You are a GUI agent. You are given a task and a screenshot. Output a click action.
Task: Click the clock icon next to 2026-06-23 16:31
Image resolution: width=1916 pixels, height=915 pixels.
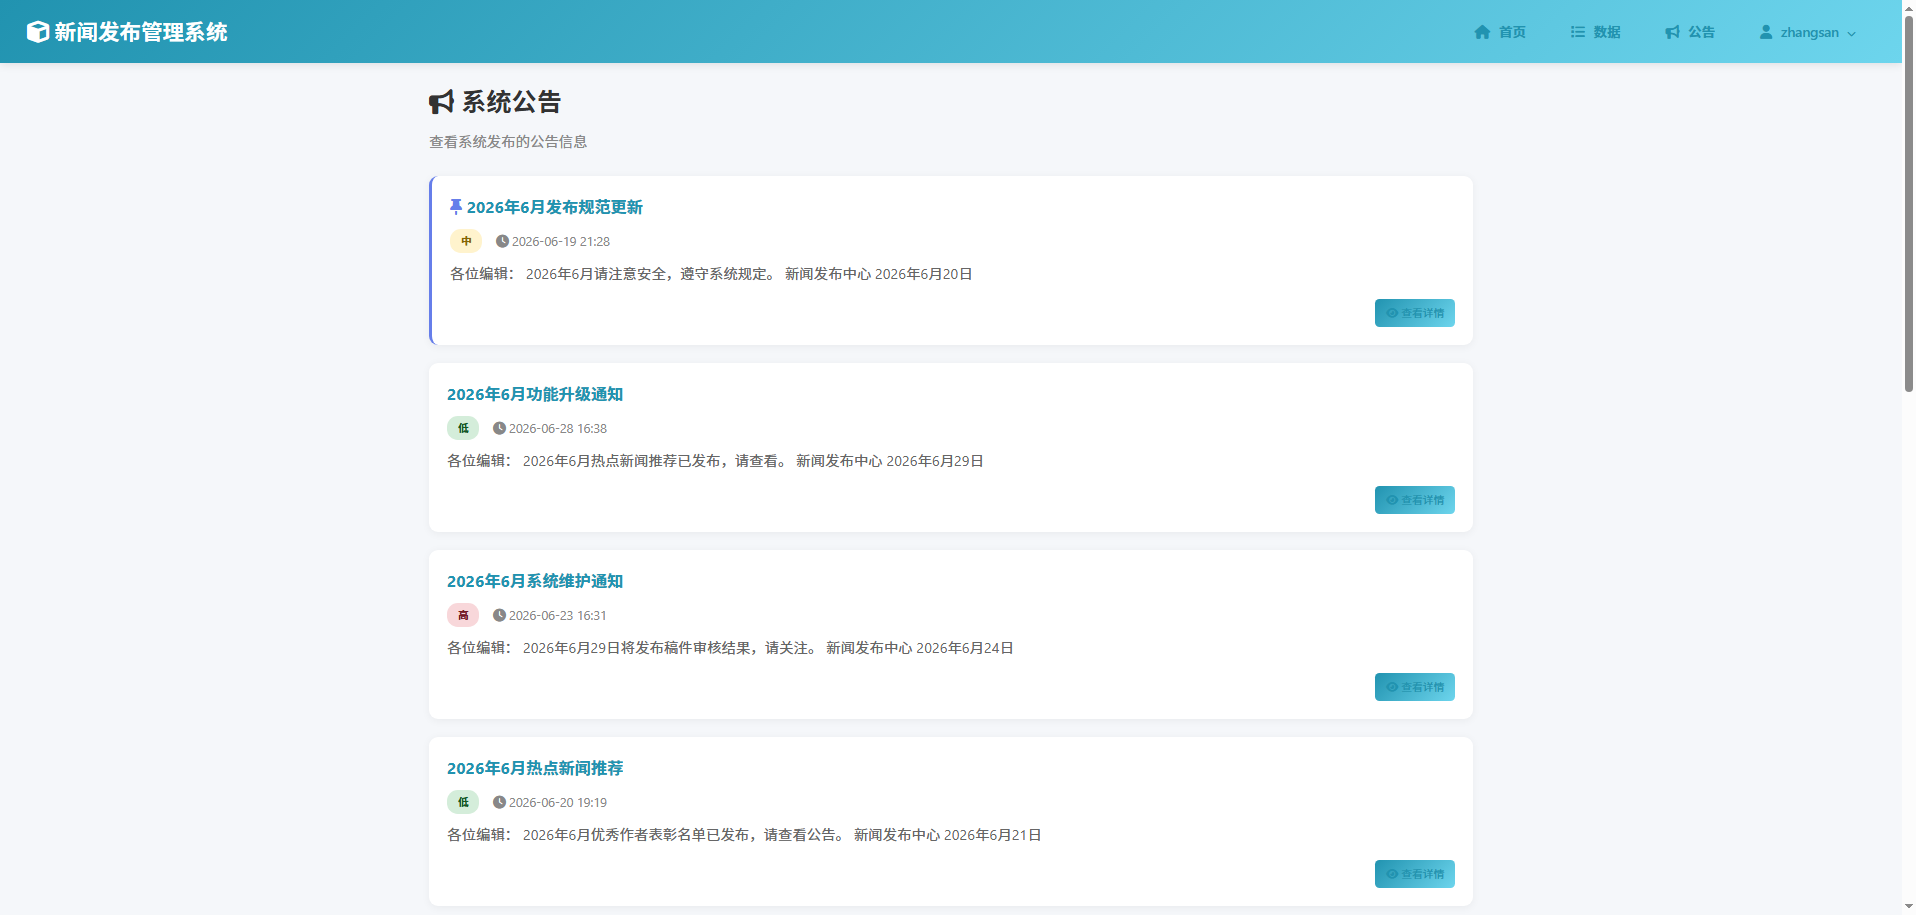[x=499, y=615]
